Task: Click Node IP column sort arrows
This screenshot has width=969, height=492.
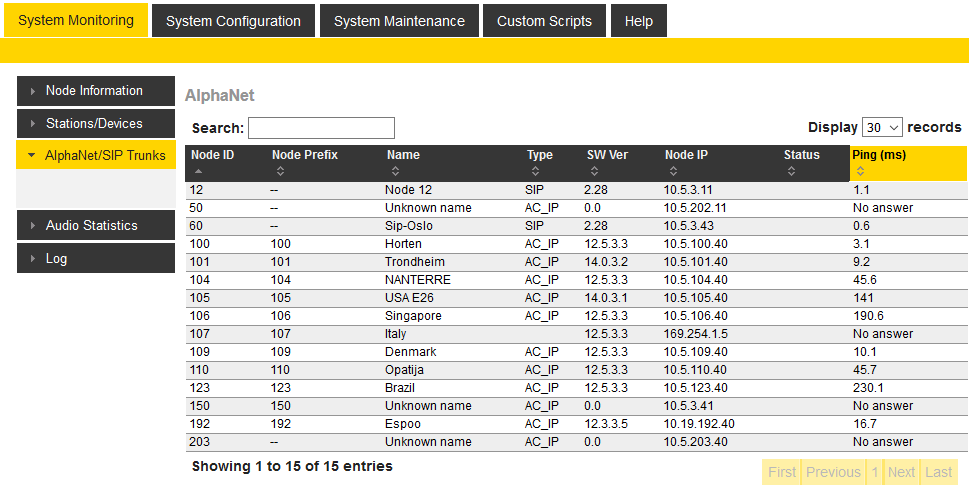Action: pyautogui.click(x=672, y=172)
